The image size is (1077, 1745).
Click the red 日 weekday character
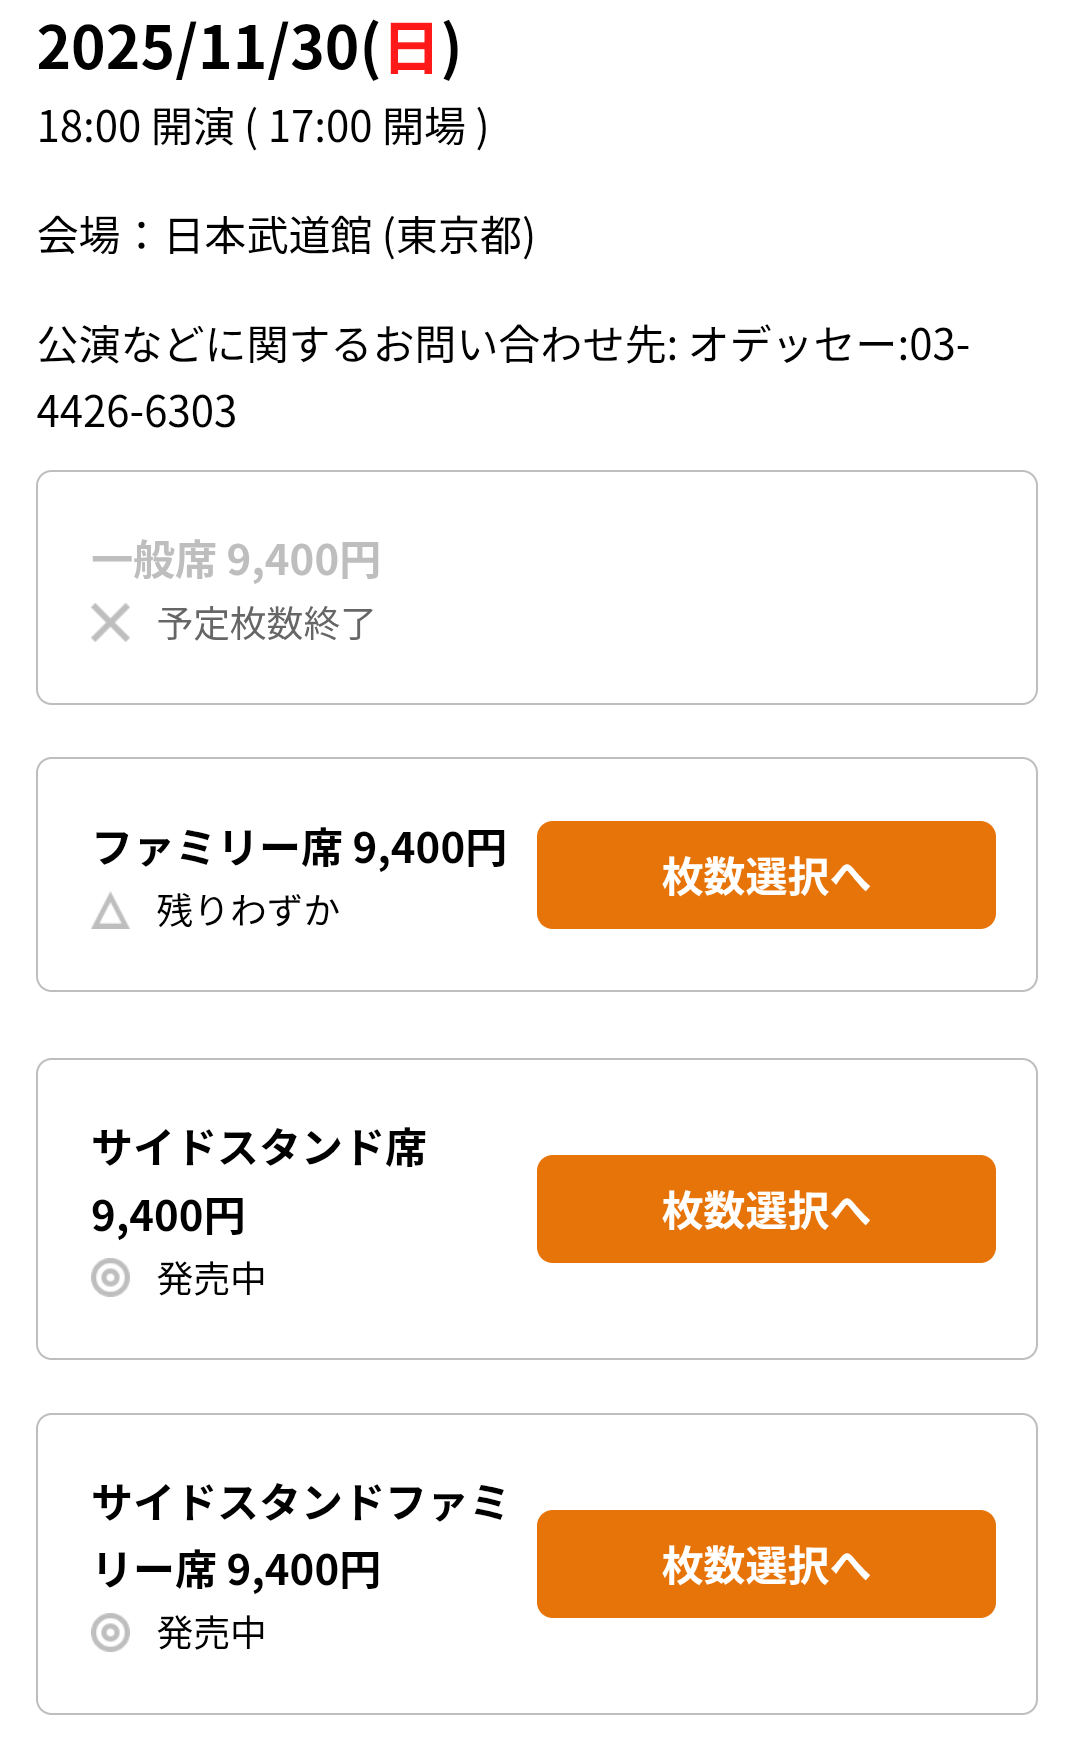[x=411, y=49]
